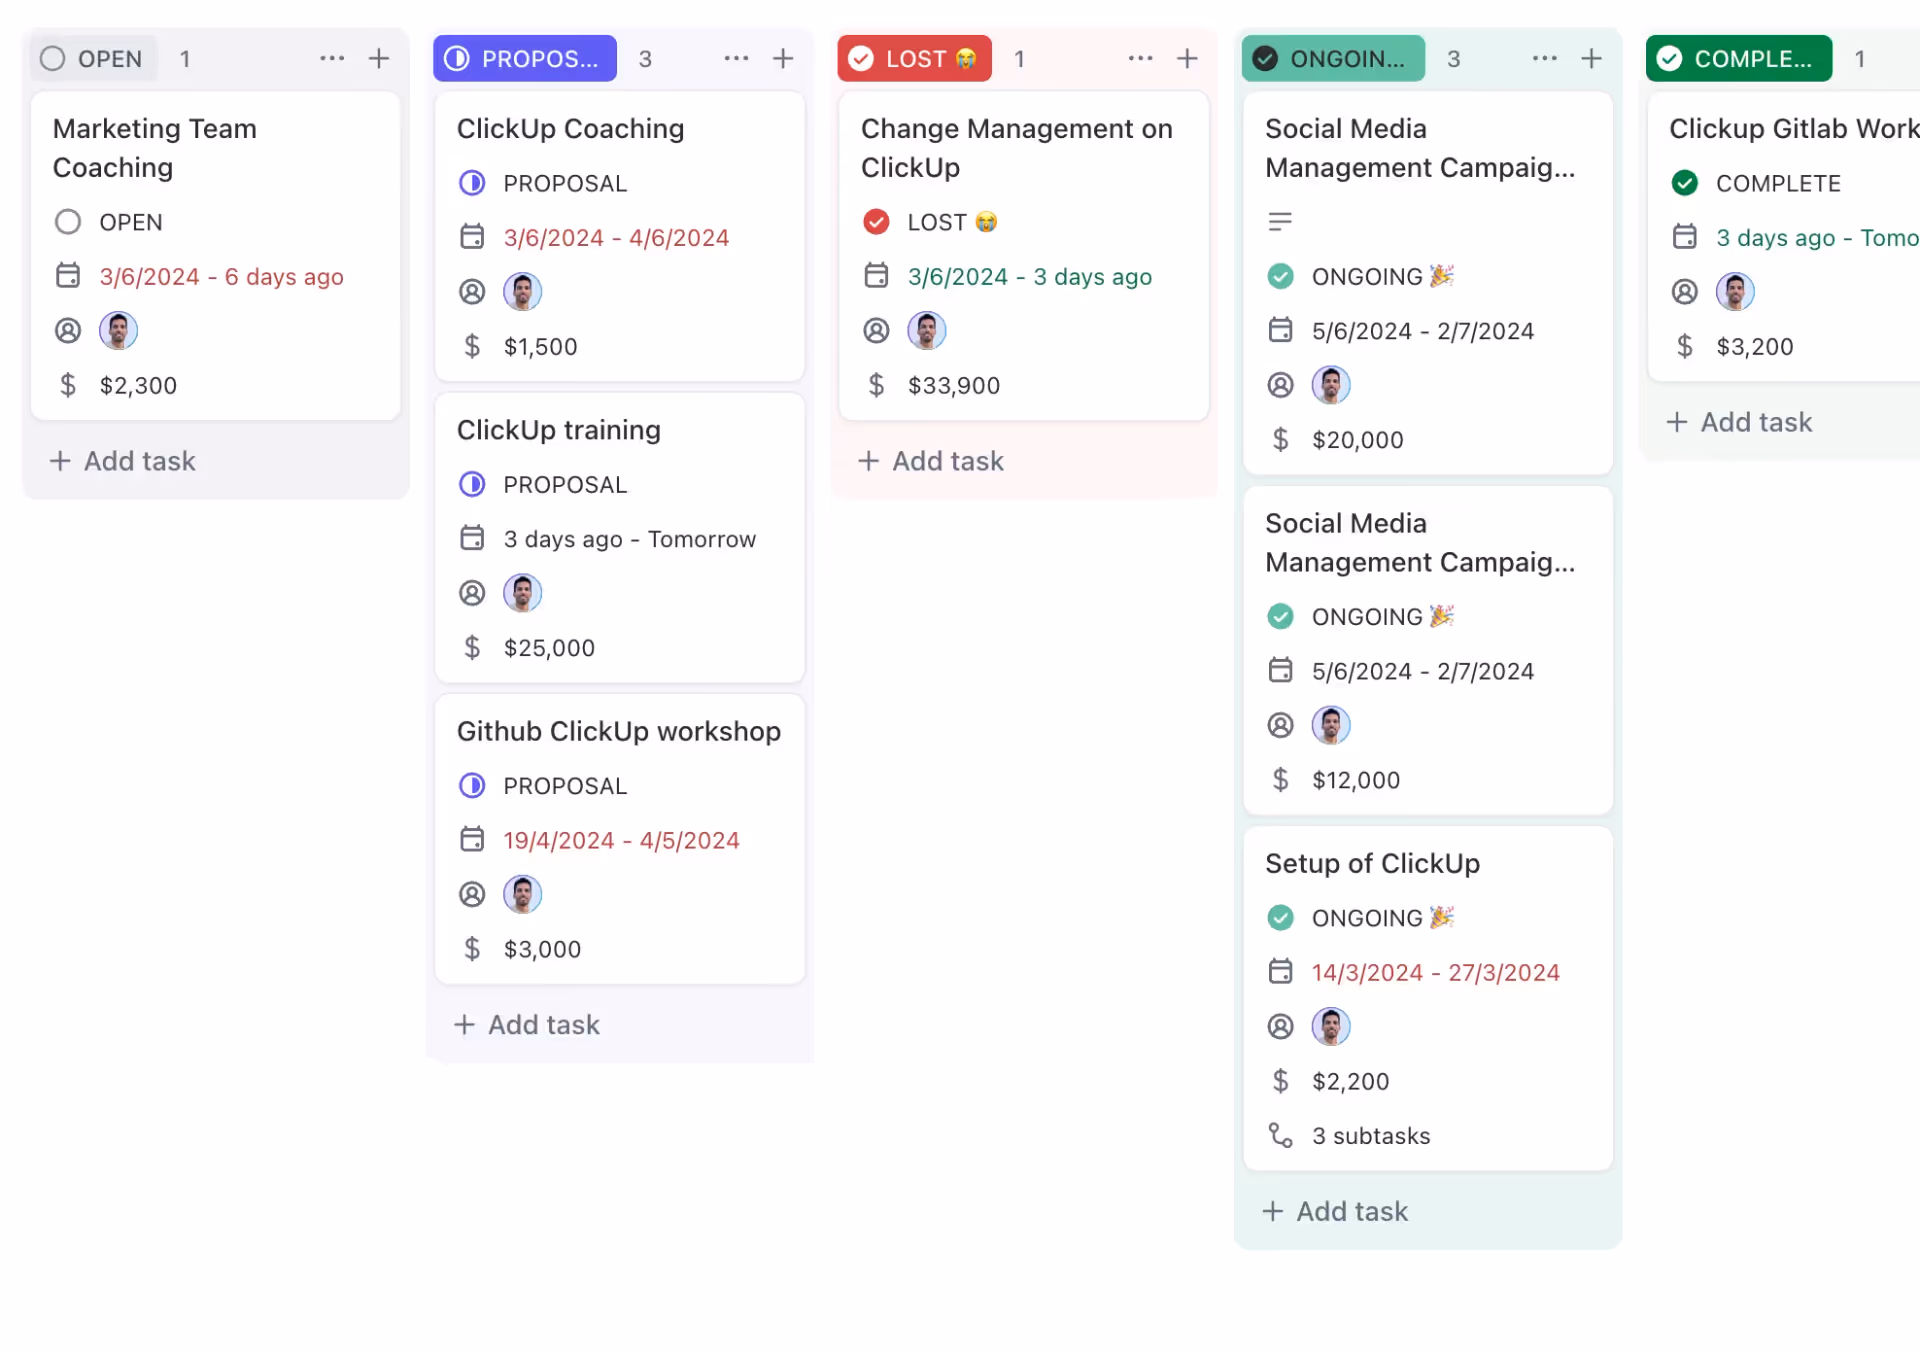
Task: Click the PROPOSAL half-circle status icon on ClickUp training
Action: pyautogui.click(x=472, y=485)
